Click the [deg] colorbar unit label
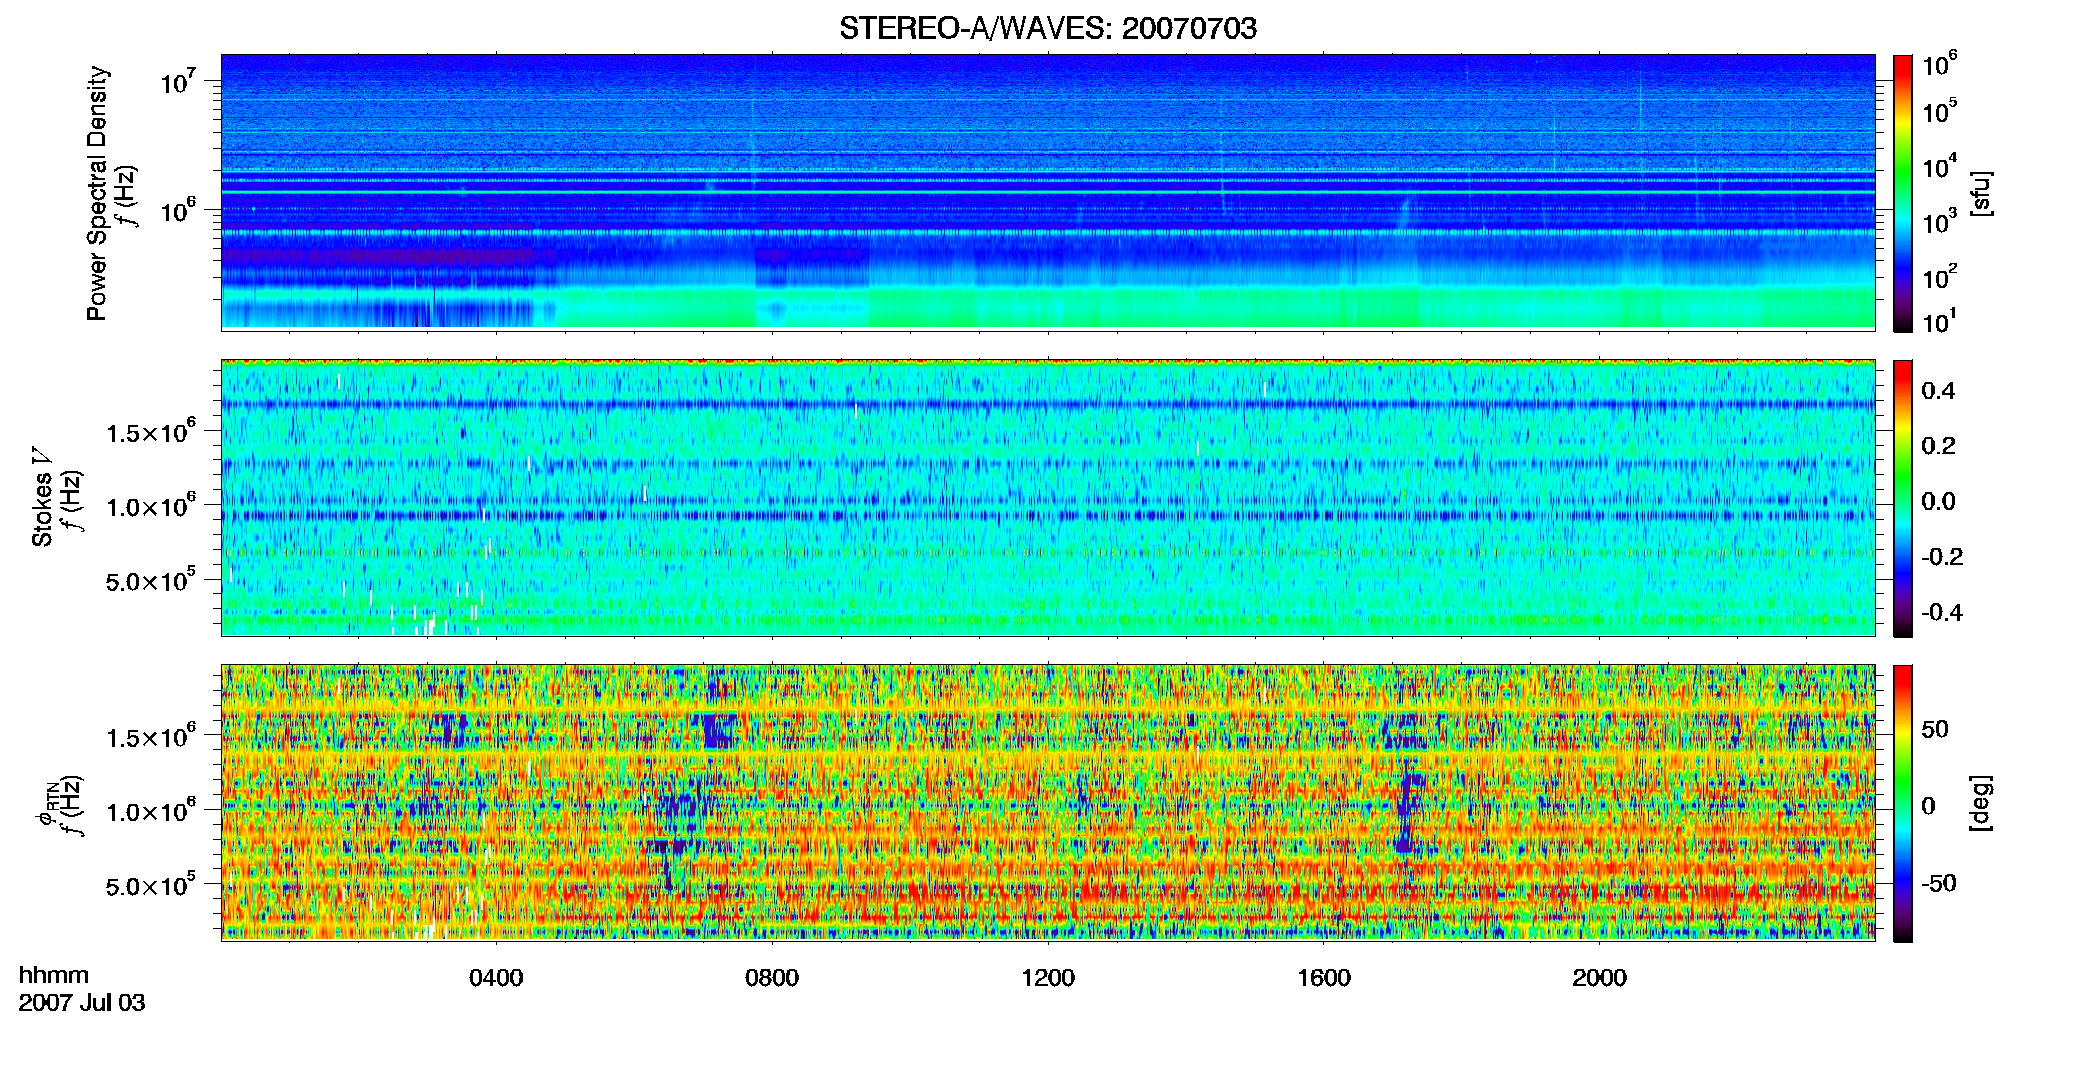Image resolution: width=2096 pixels, height=1080 pixels. (x=1981, y=803)
